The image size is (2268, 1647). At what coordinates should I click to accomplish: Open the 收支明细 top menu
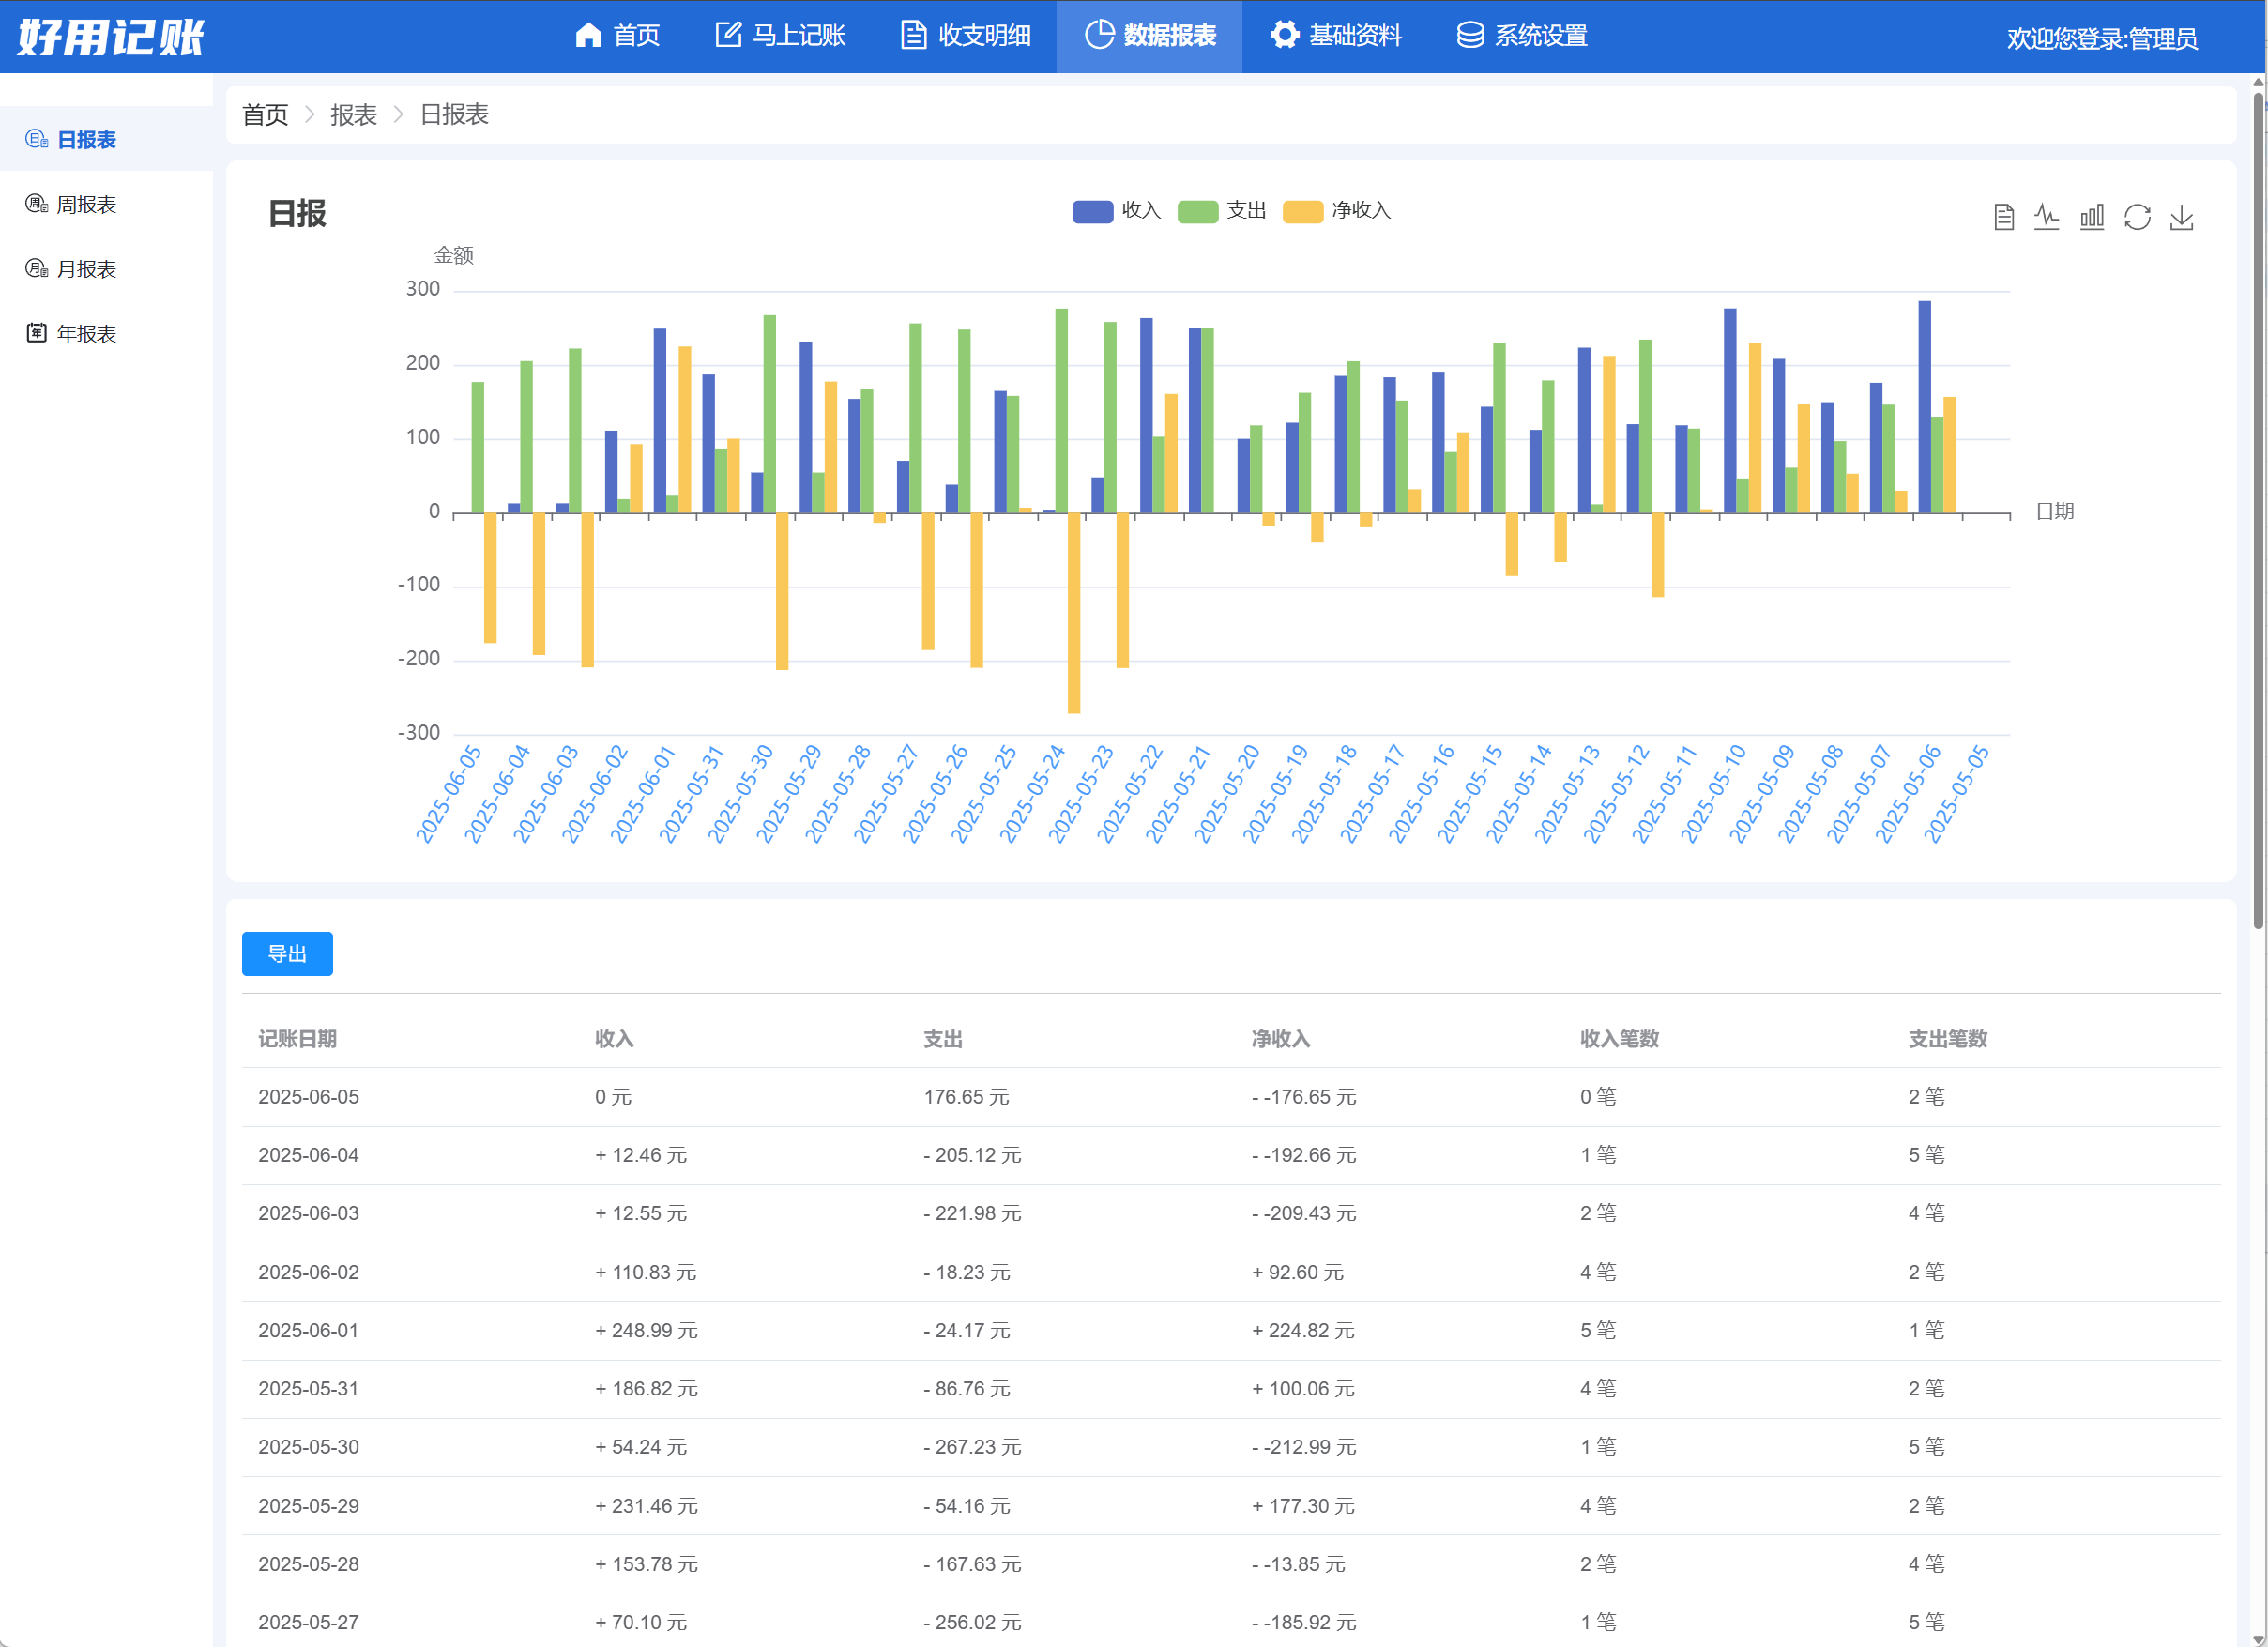click(965, 36)
